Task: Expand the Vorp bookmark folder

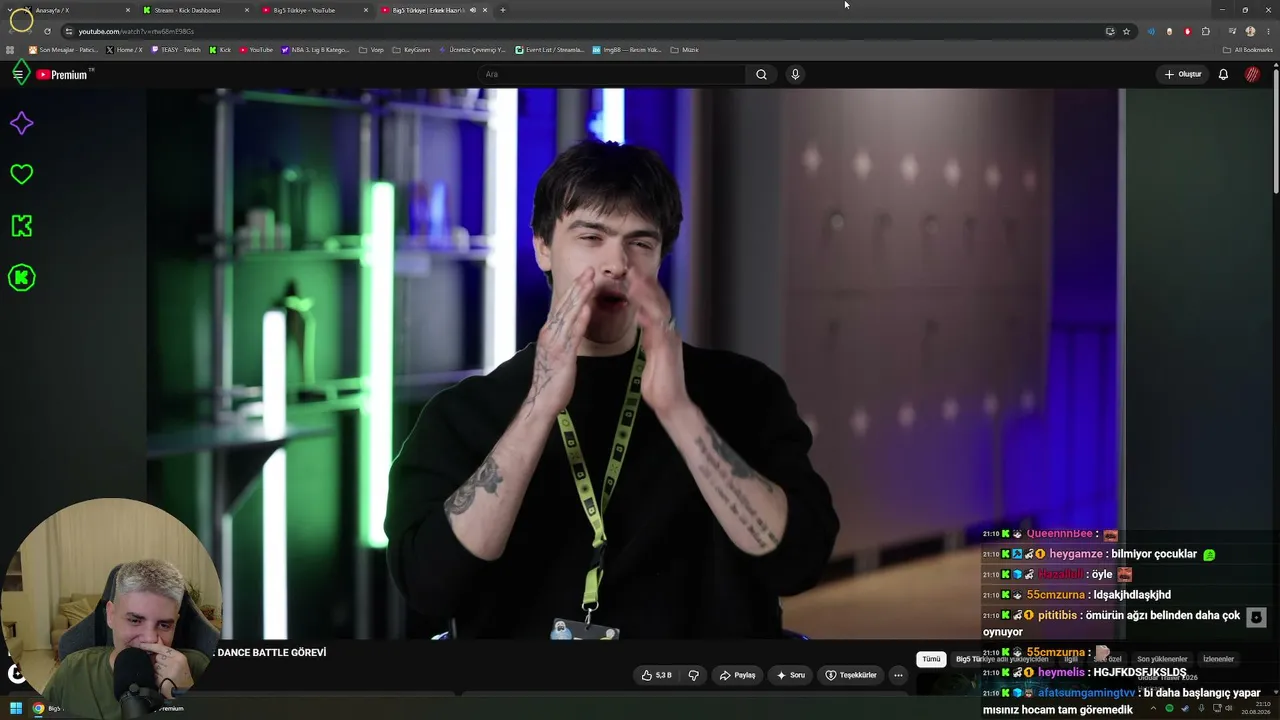Action: pyautogui.click(x=372, y=50)
